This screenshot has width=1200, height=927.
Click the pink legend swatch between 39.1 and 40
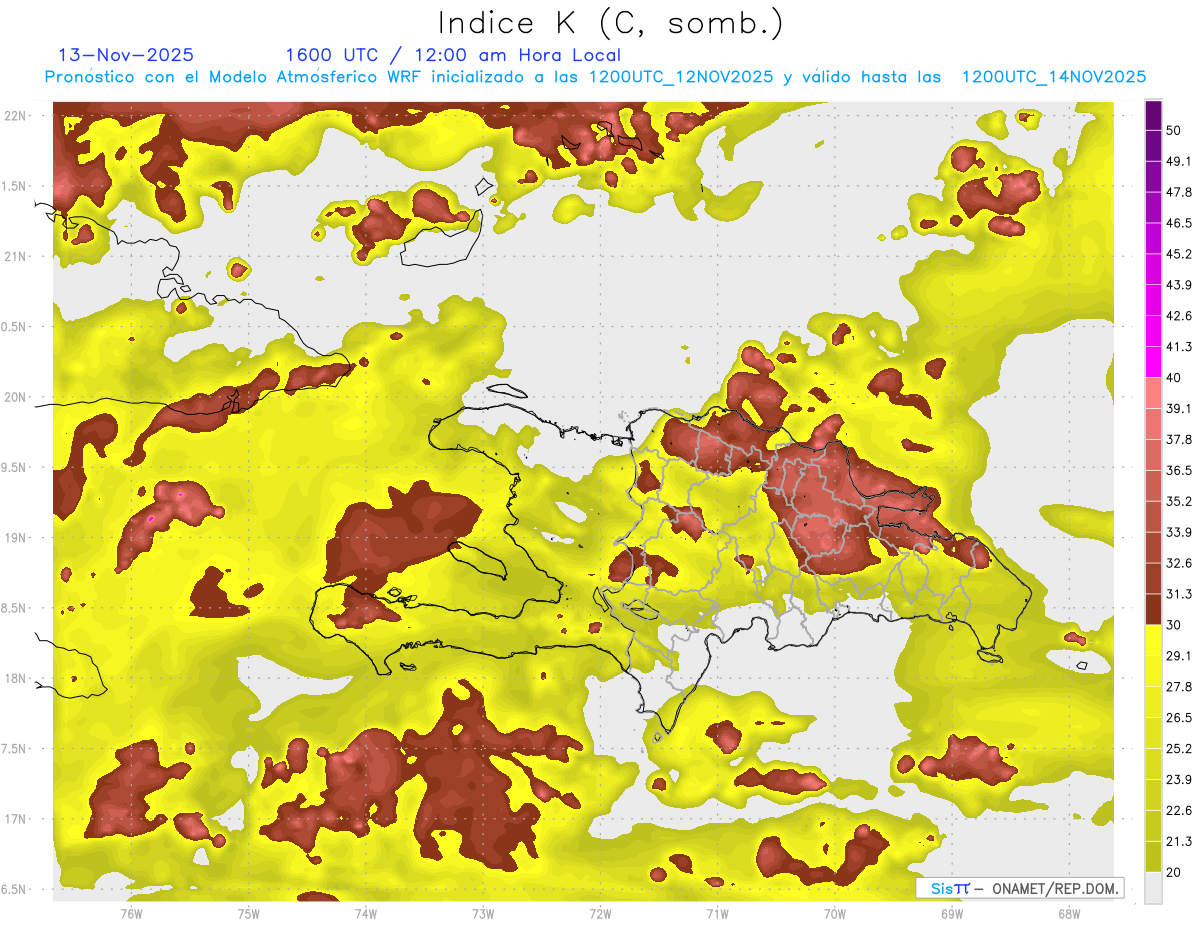click(x=1153, y=393)
